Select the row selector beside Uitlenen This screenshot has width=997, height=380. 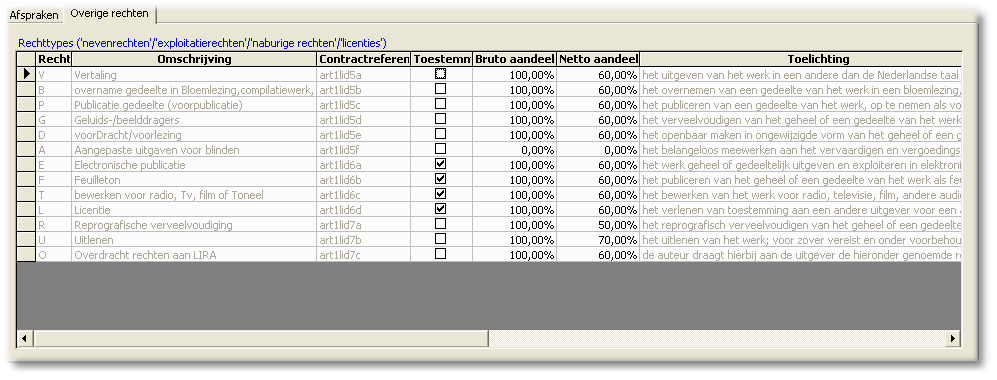tap(26, 240)
